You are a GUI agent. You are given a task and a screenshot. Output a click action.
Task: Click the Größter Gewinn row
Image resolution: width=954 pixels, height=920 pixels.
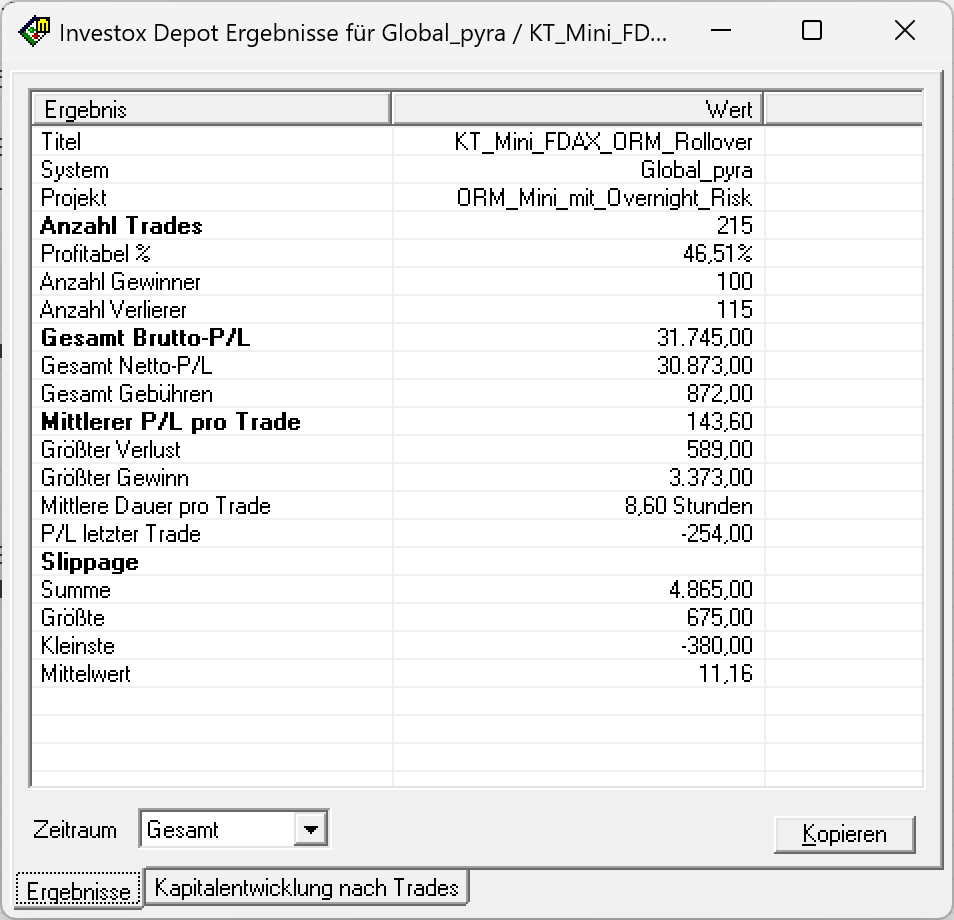(x=114, y=478)
